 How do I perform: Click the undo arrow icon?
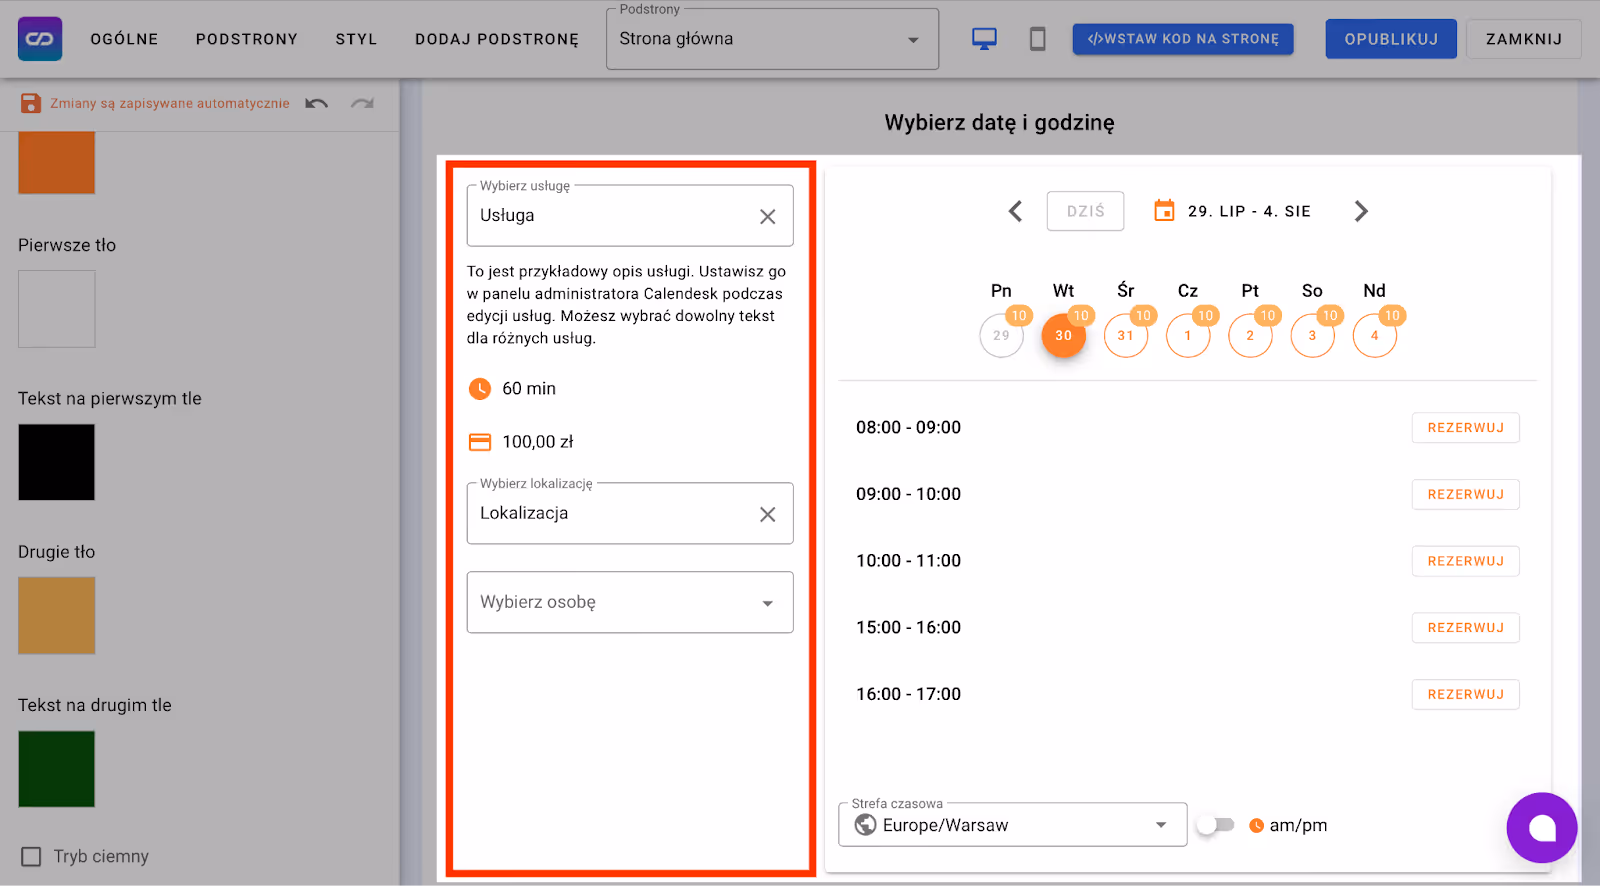[x=317, y=103]
